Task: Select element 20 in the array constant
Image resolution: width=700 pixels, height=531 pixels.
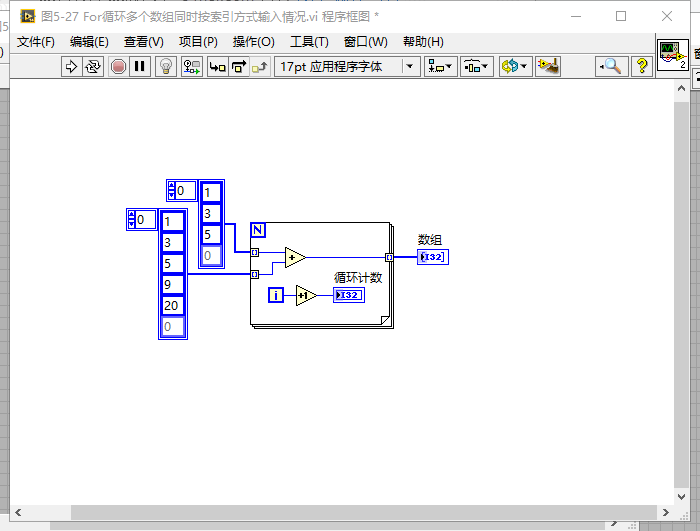Action: (173, 305)
